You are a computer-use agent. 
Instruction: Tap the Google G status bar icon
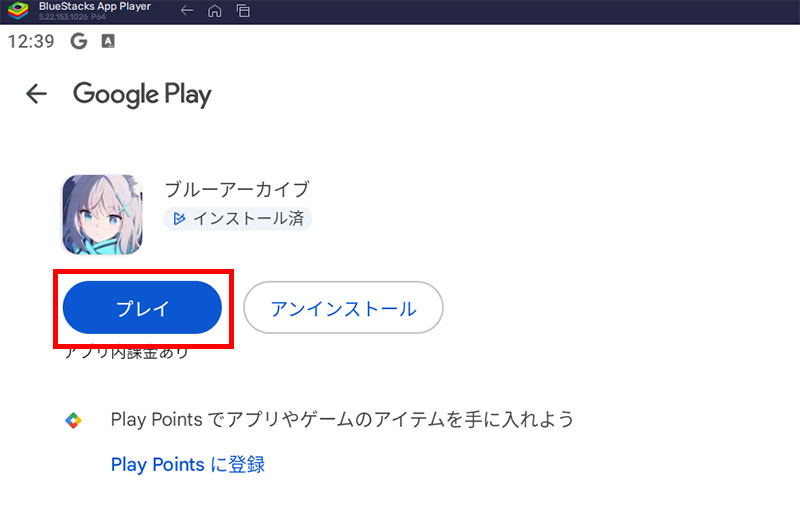[79, 42]
